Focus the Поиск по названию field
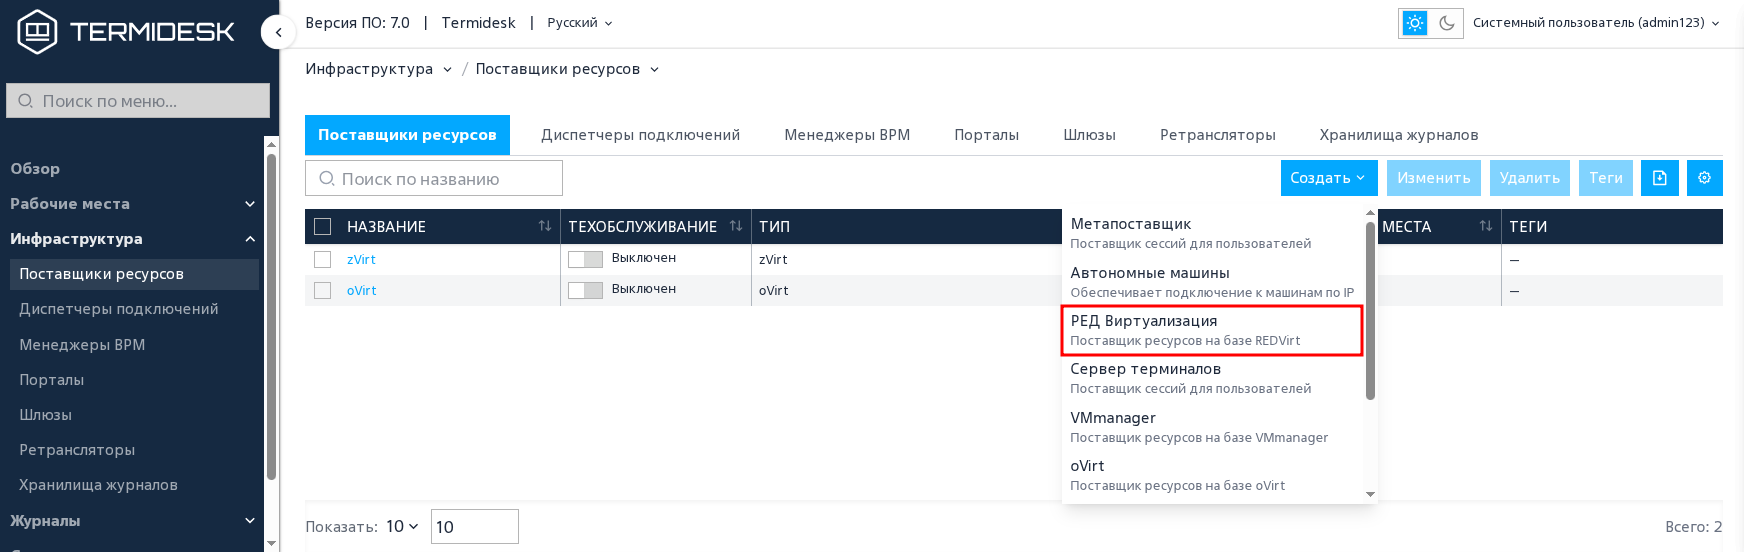The width and height of the screenshot is (1744, 552). (x=434, y=178)
